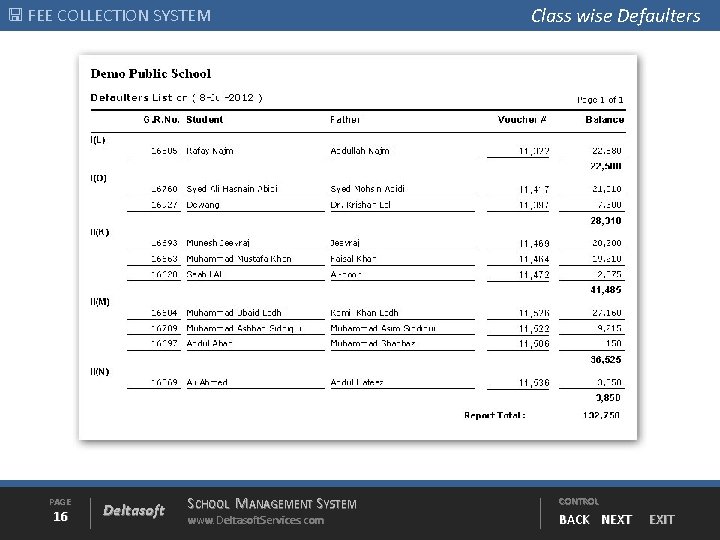
Task: Click the Voucher # column header
Action: (522, 119)
